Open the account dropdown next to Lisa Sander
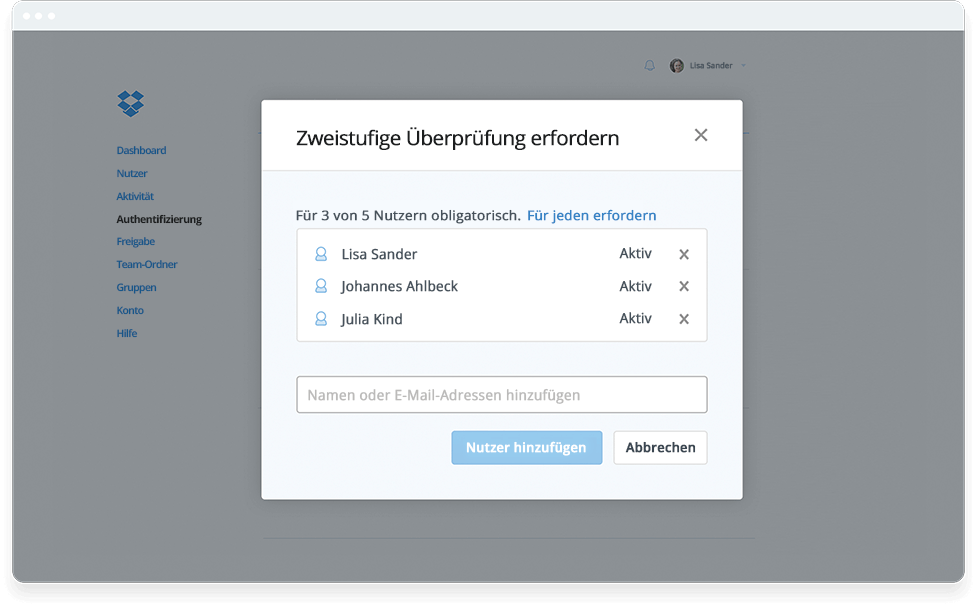 coord(746,65)
